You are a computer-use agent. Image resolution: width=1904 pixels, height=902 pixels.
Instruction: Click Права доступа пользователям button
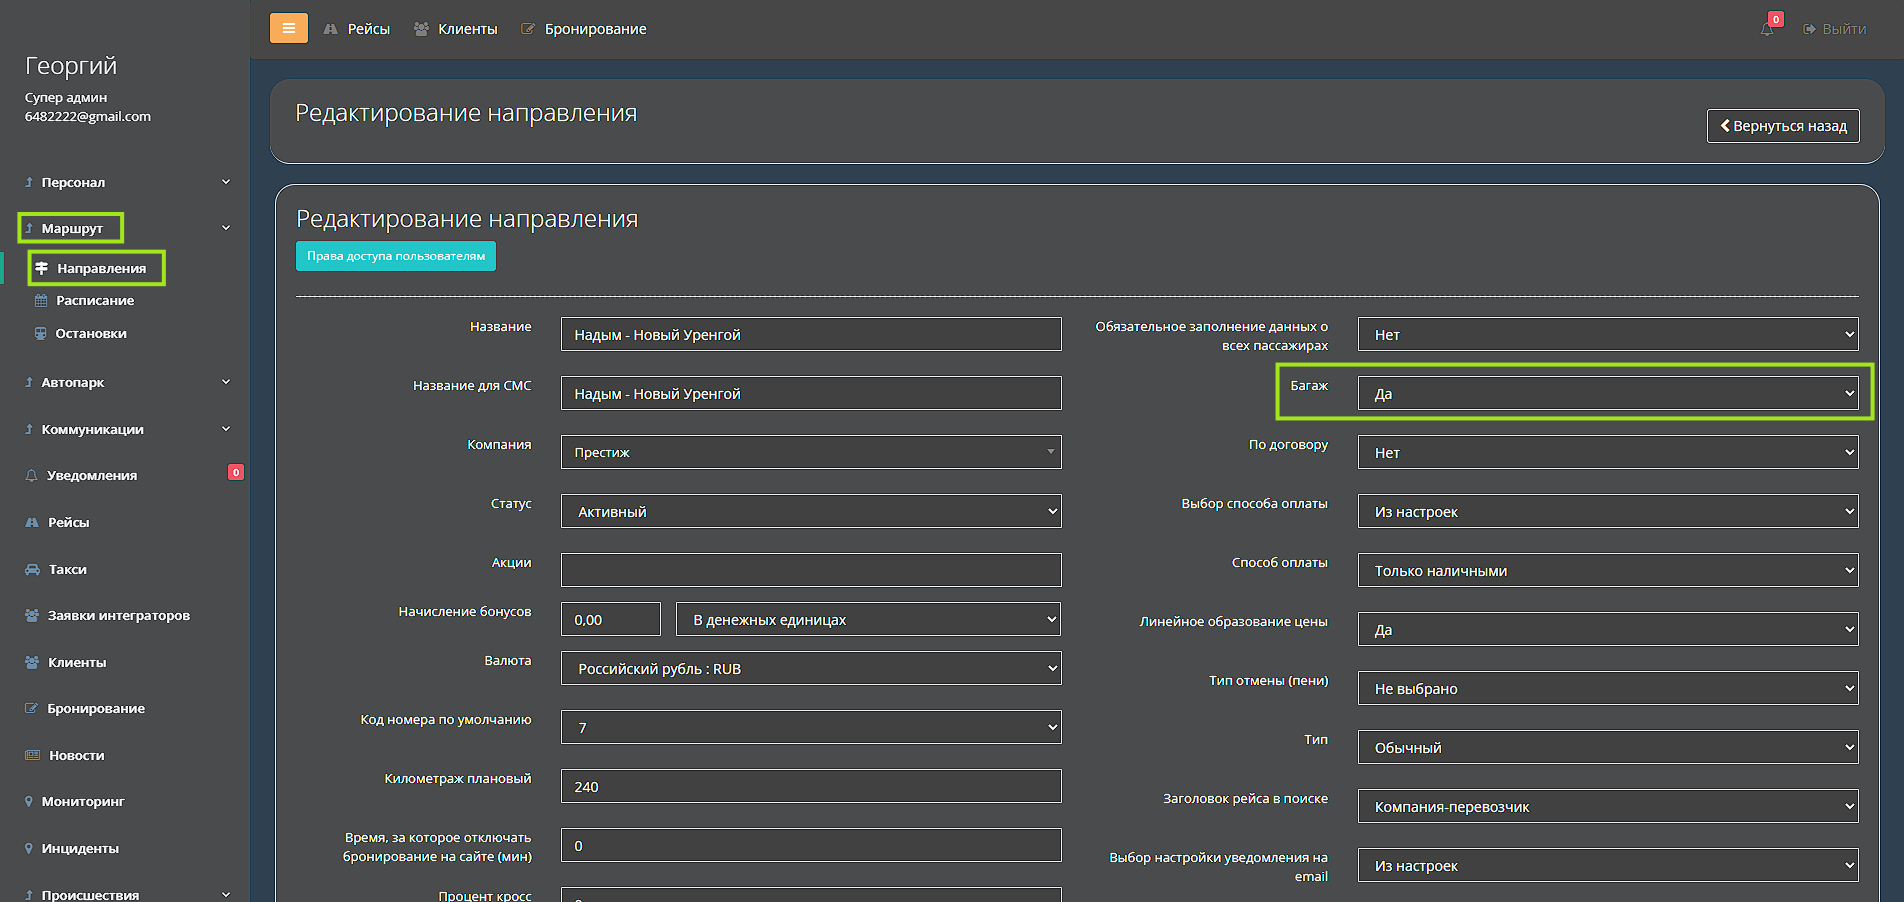395,256
